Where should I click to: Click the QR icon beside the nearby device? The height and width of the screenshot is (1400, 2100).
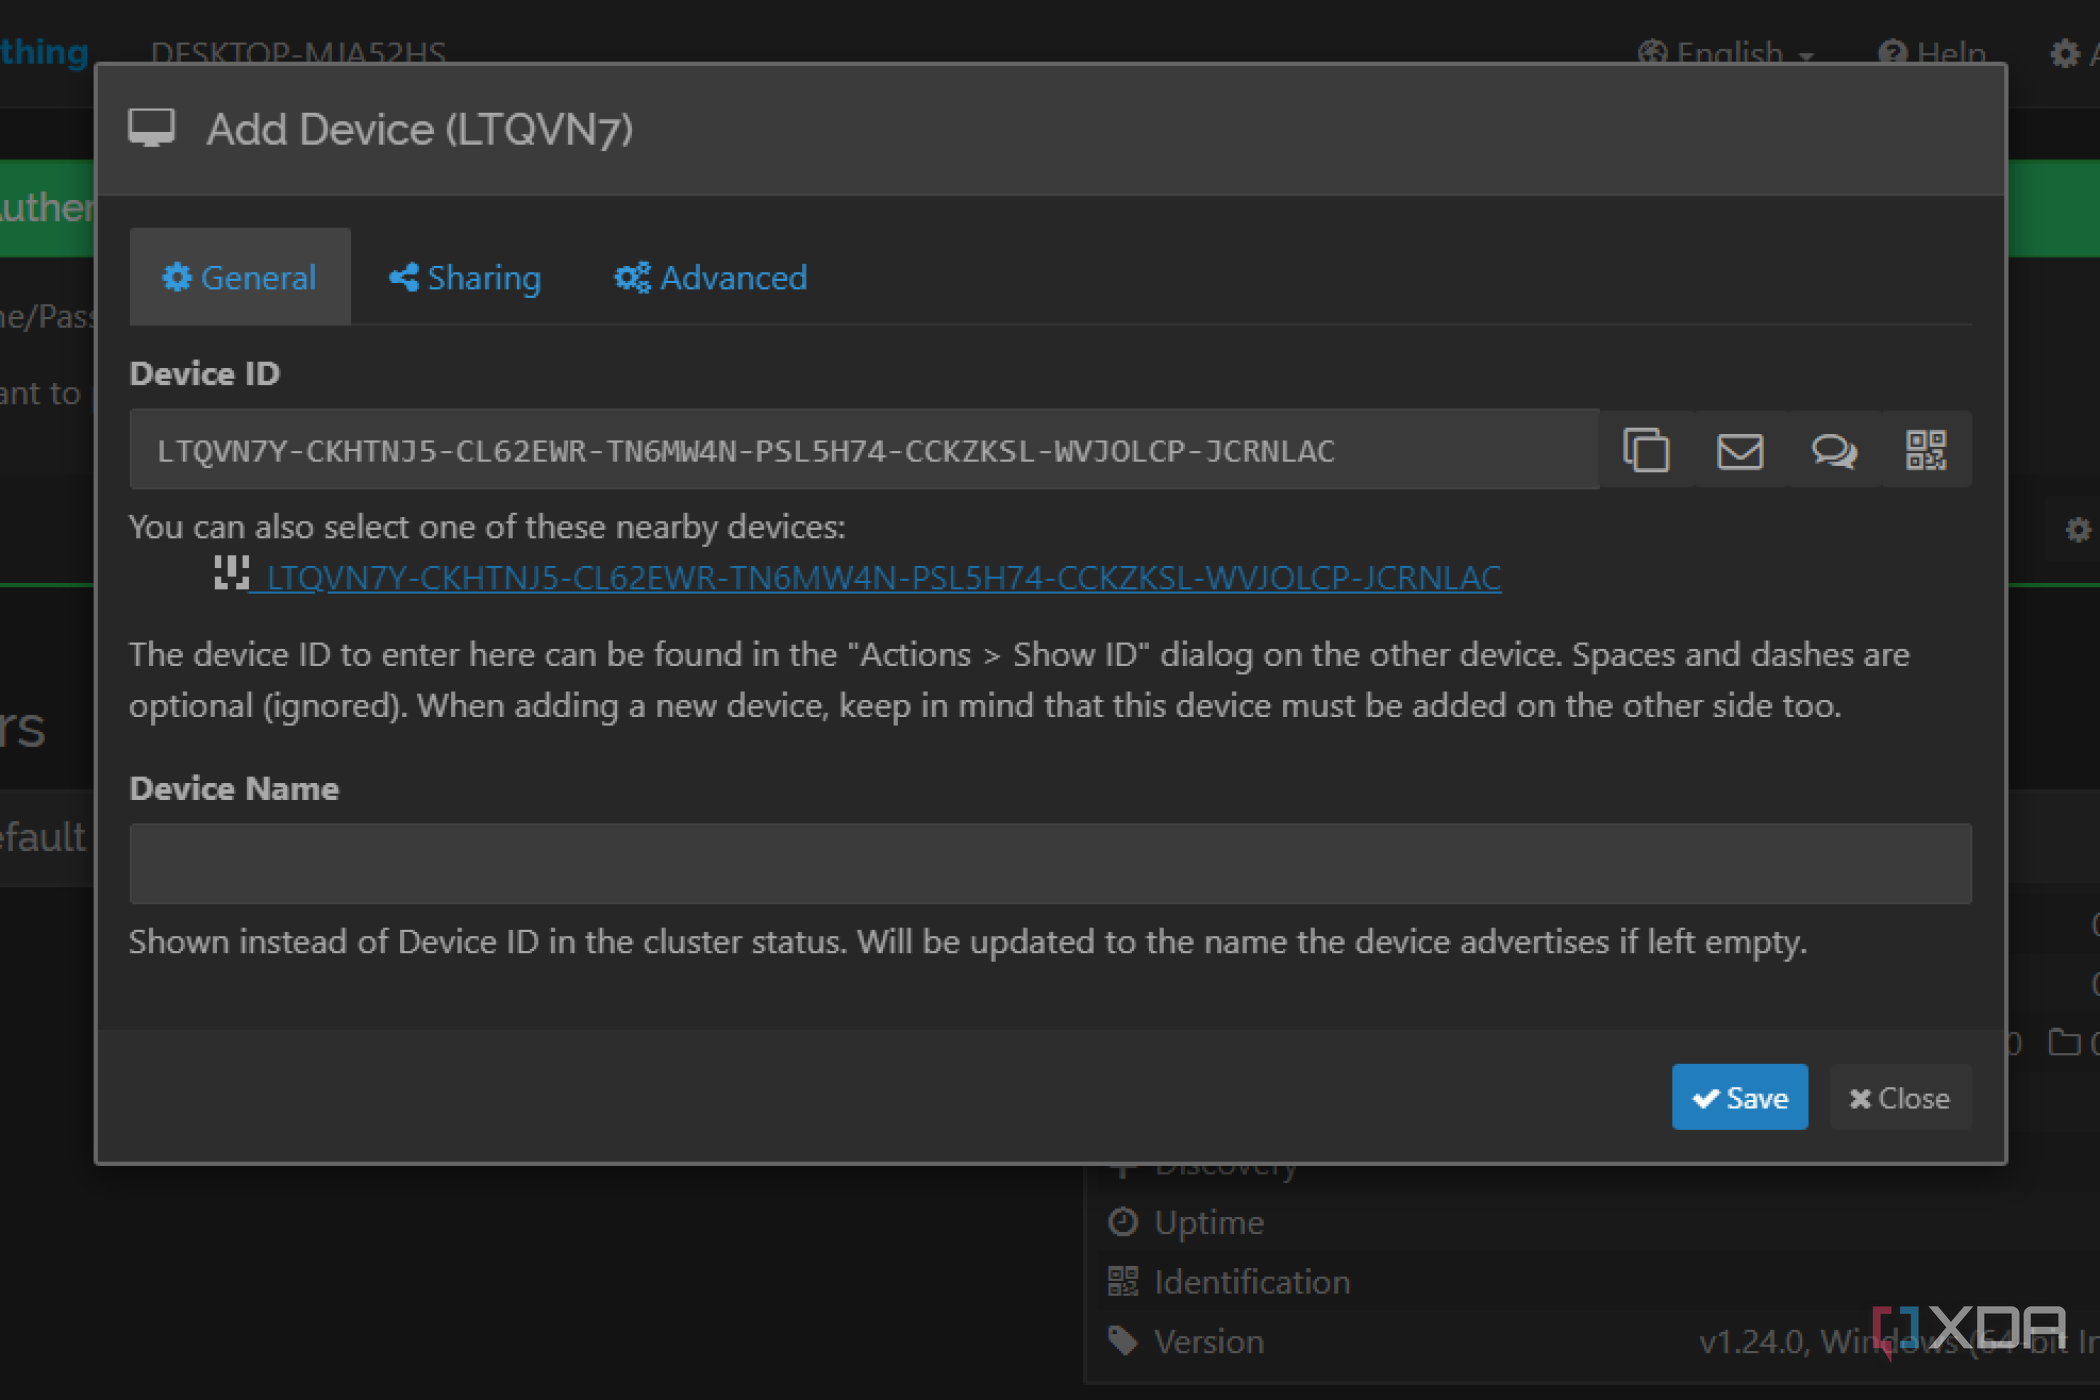(x=229, y=574)
